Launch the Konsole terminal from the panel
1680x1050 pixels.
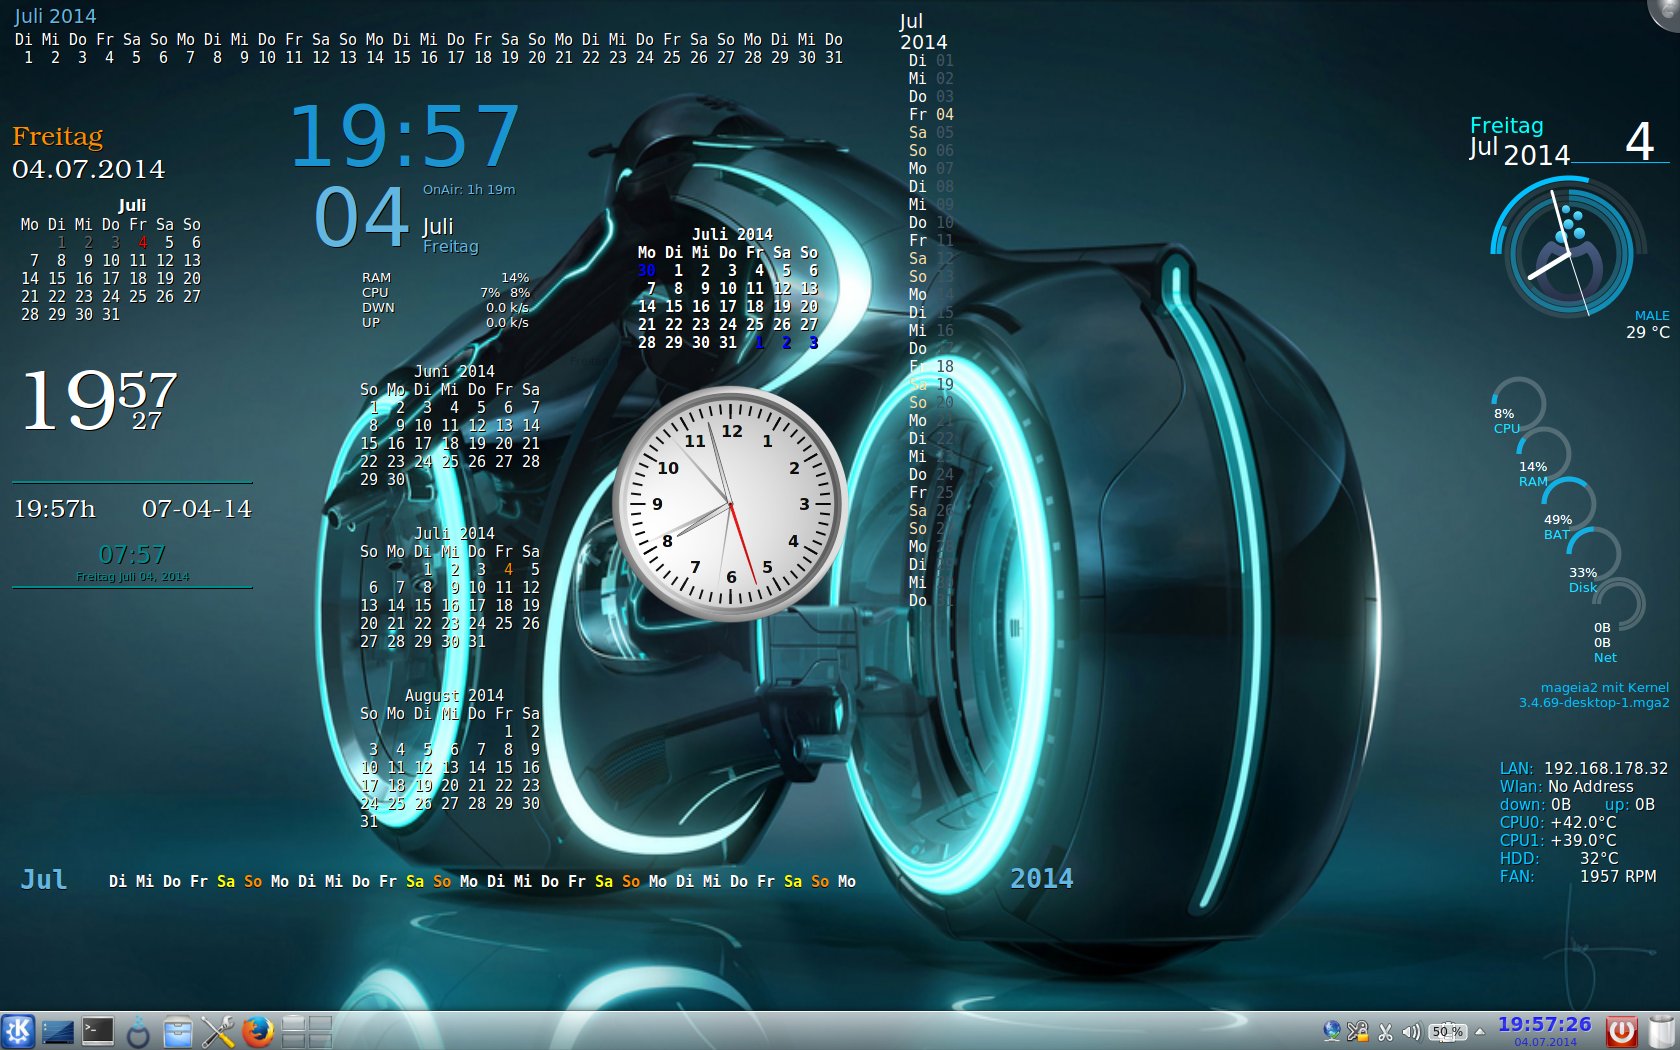pyautogui.click(x=98, y=1031)
